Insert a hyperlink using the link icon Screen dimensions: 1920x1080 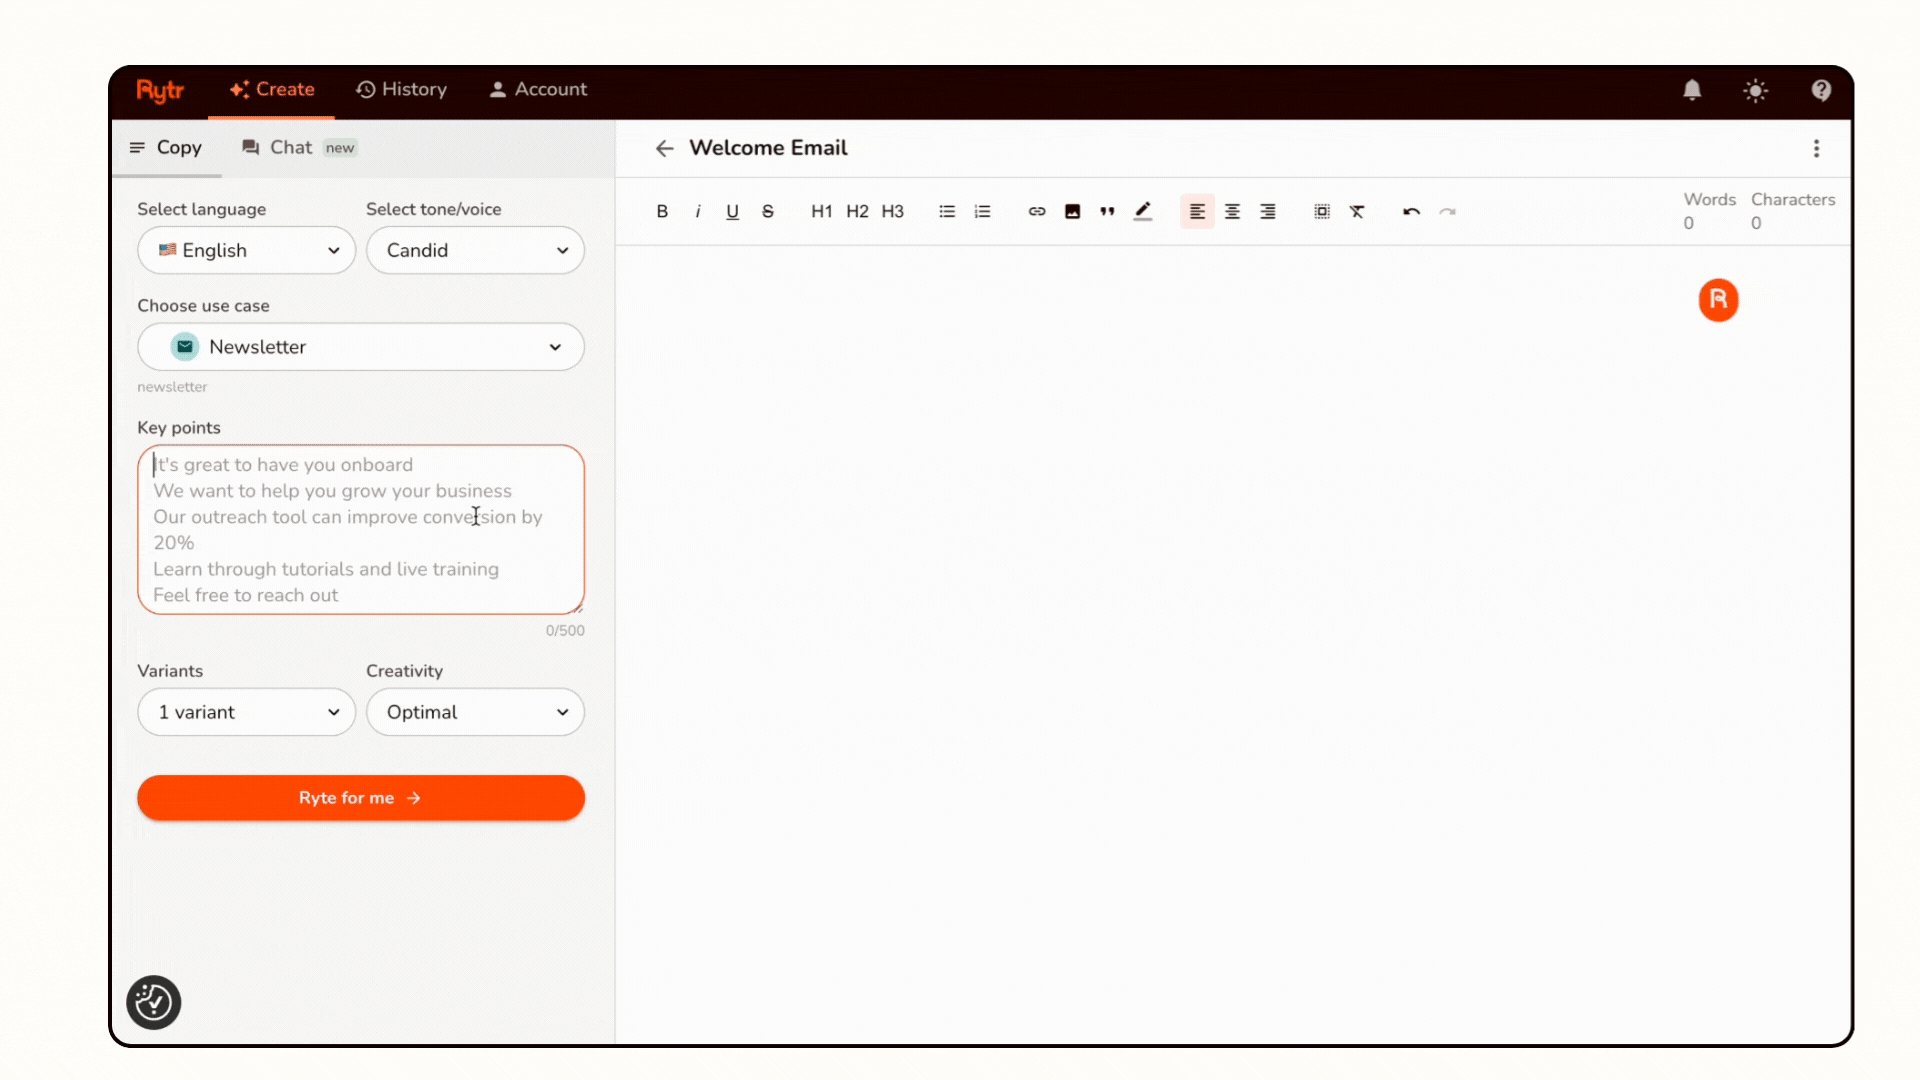(x=1036, y=211)
